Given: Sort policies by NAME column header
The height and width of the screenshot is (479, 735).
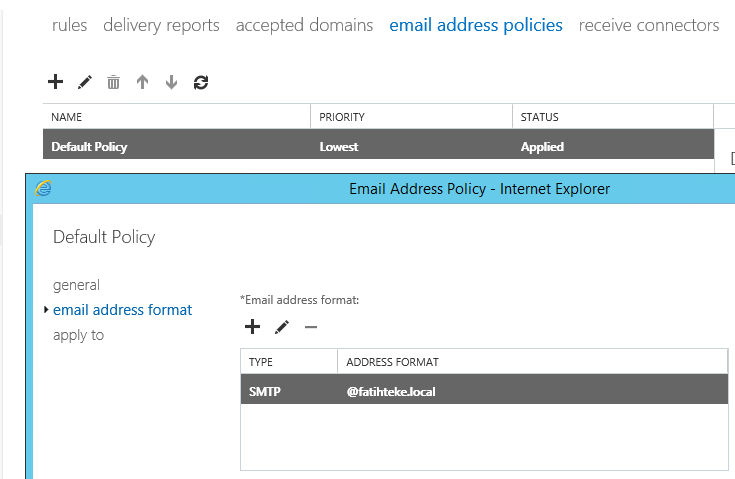Looking at the screenshot, I should [177, 117].
